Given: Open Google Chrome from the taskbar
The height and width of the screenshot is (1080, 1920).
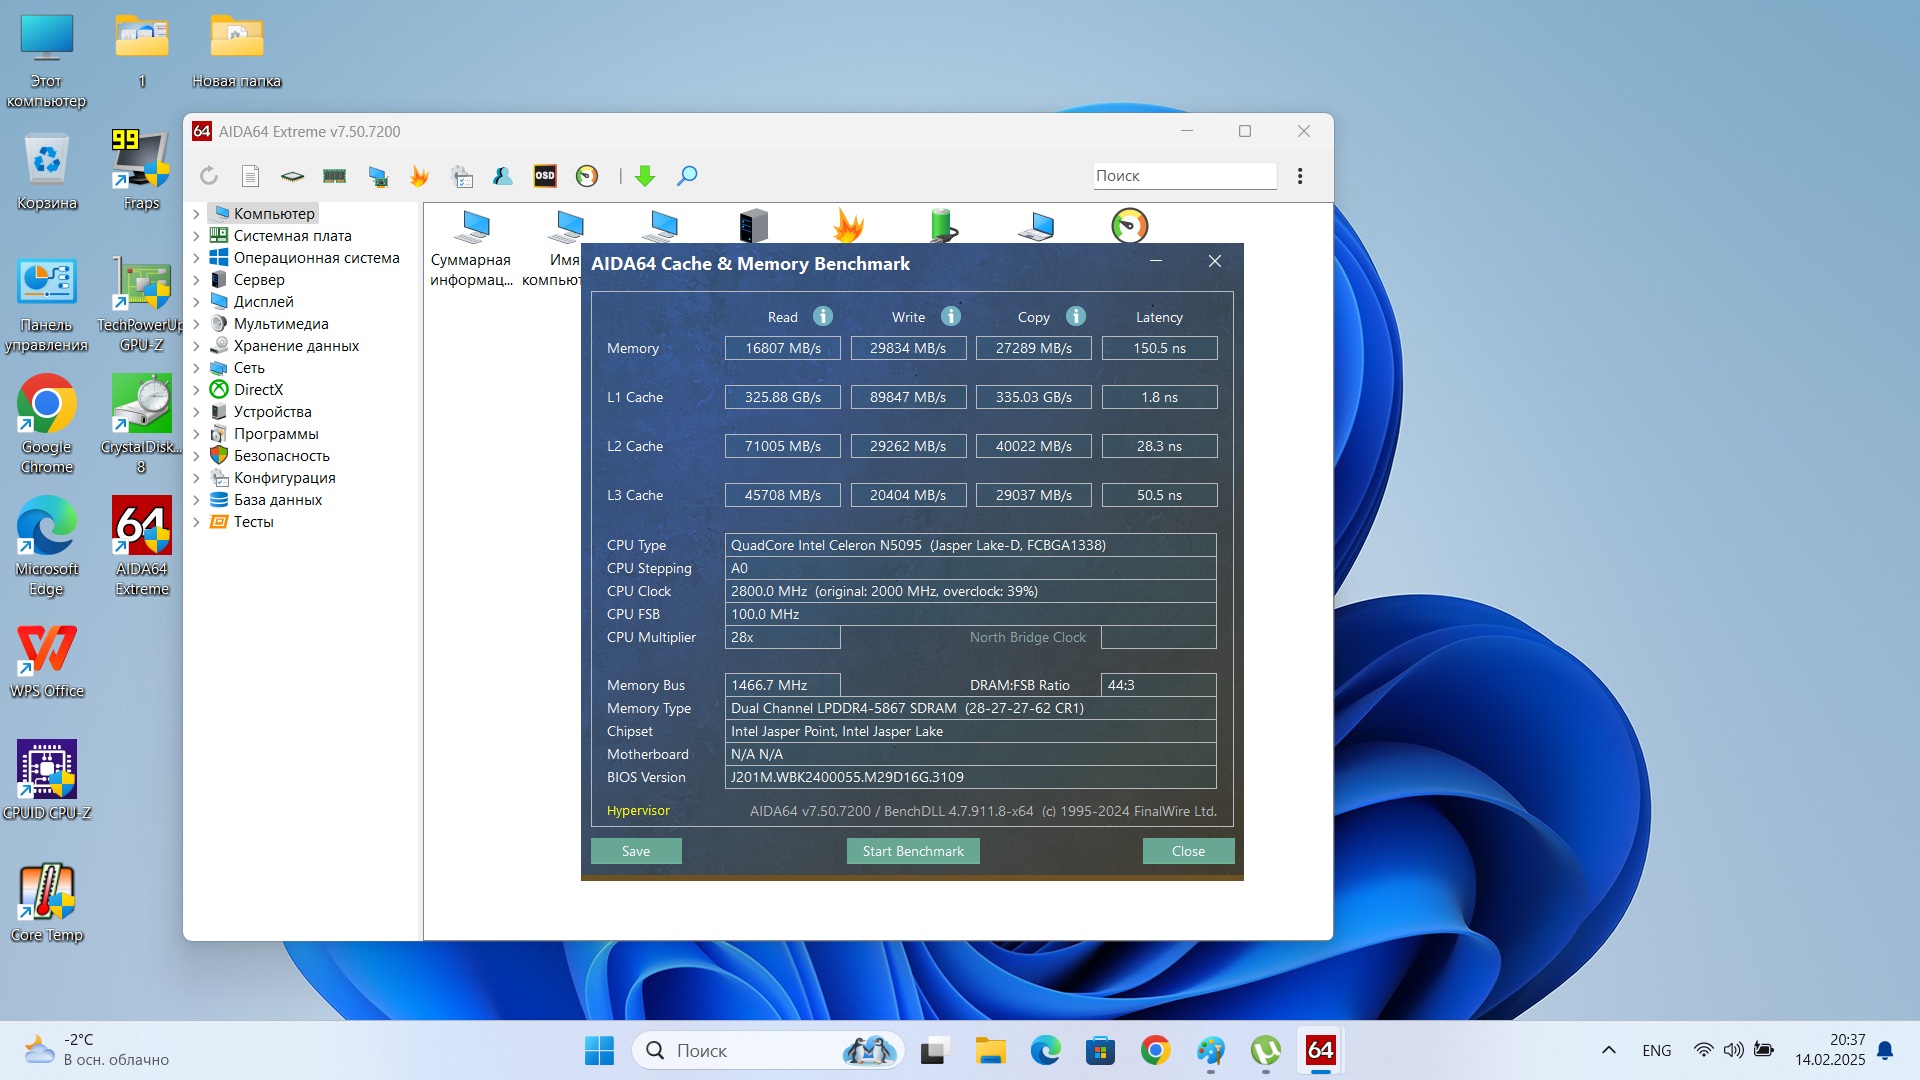Looking at the screenshot, I should pos(1155,1050).
